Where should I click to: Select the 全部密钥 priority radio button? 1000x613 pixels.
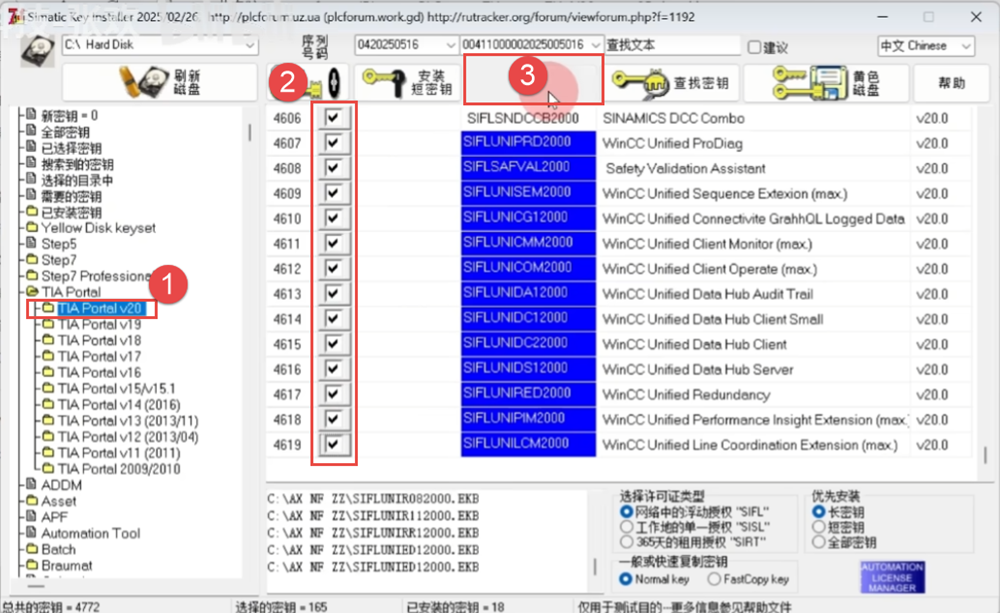[x=819, y=542]
